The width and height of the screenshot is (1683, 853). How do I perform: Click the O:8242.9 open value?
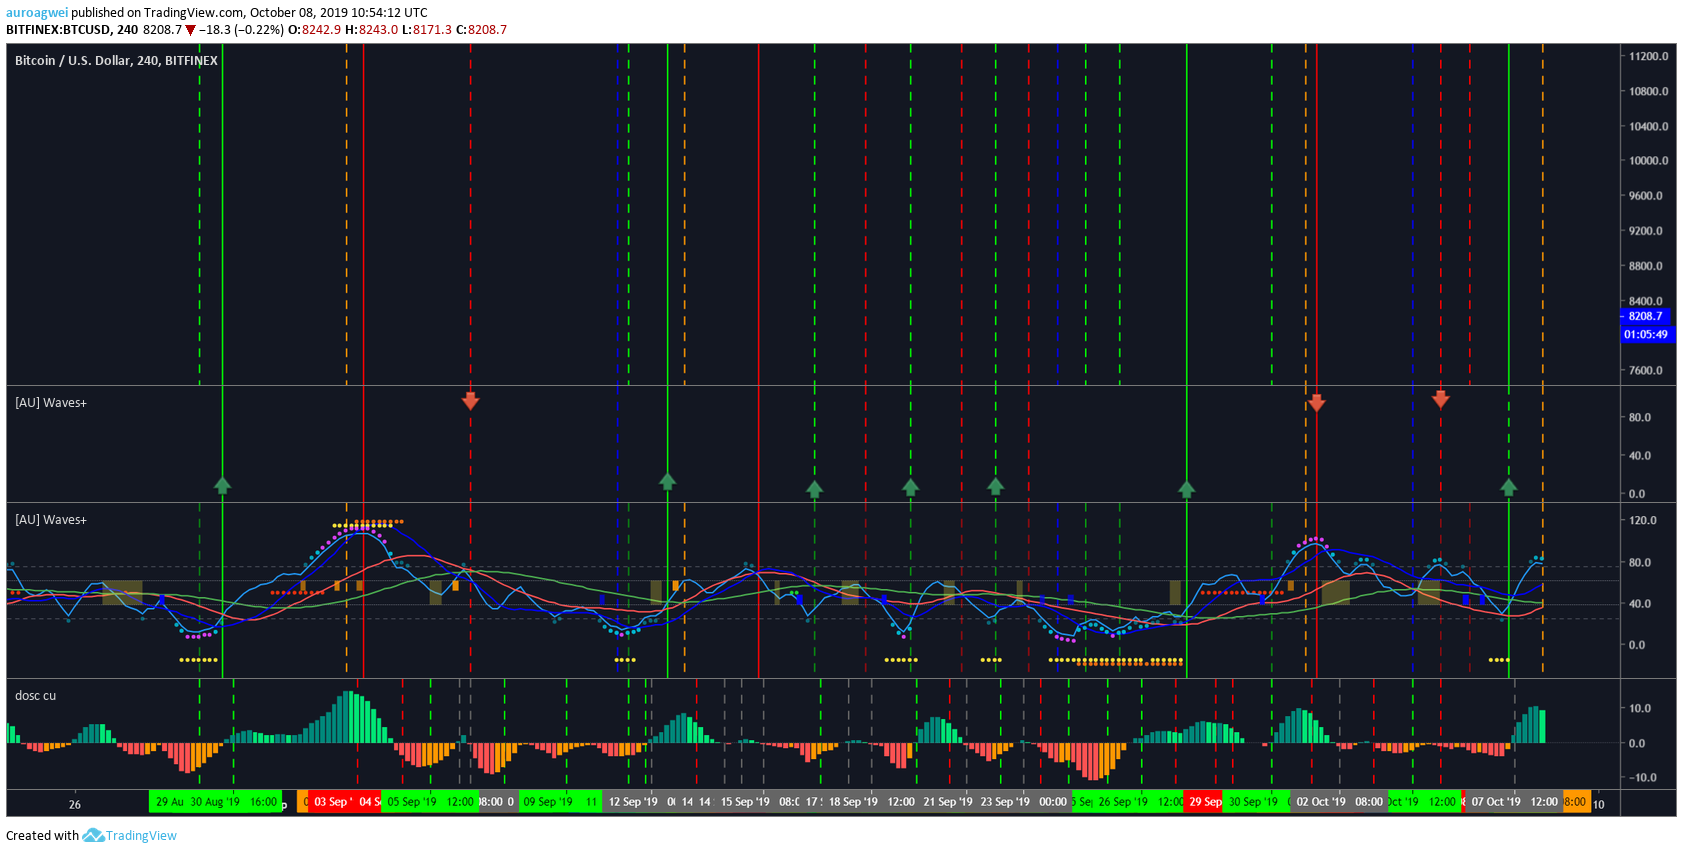314,30
